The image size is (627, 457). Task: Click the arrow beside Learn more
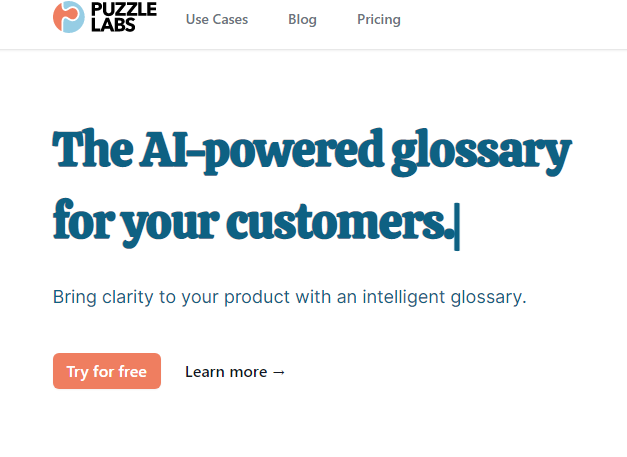pos(279,372)
